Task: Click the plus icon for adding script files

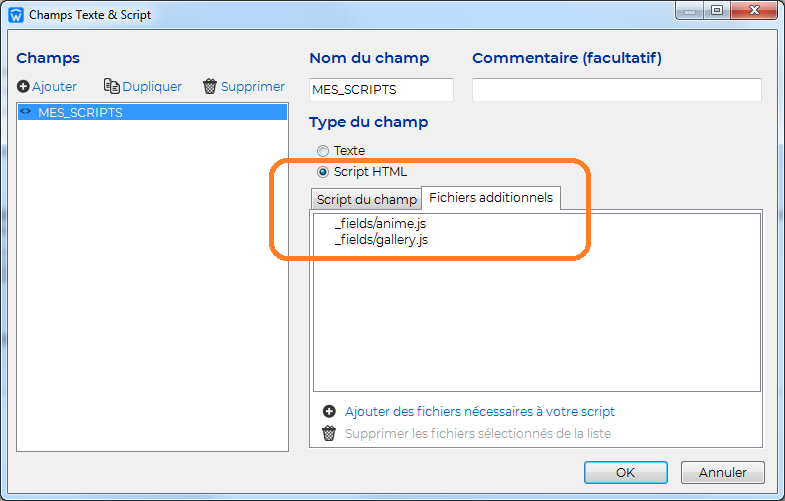Action: click(x=329, y=411)
